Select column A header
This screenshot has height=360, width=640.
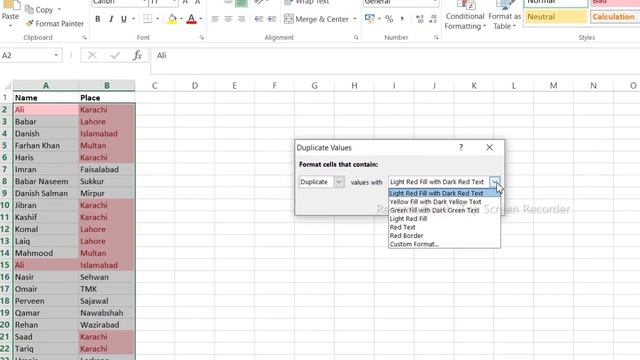(x=46, y=86)
